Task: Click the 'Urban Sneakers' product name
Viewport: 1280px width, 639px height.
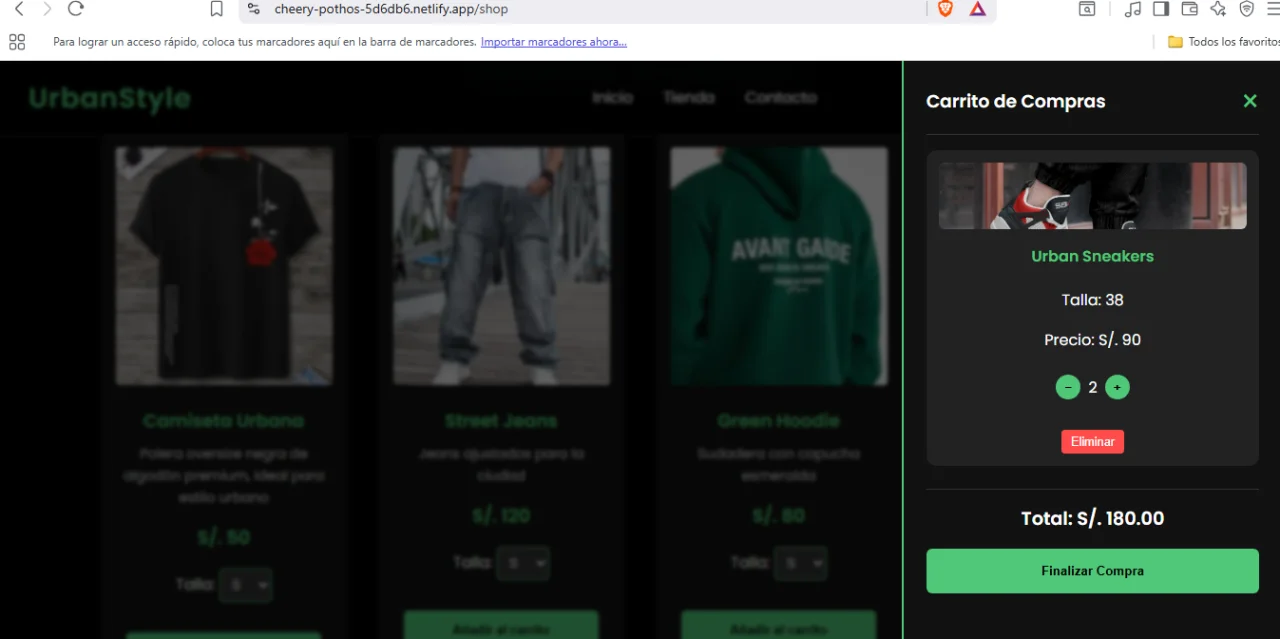Action: coord(1092,256)
